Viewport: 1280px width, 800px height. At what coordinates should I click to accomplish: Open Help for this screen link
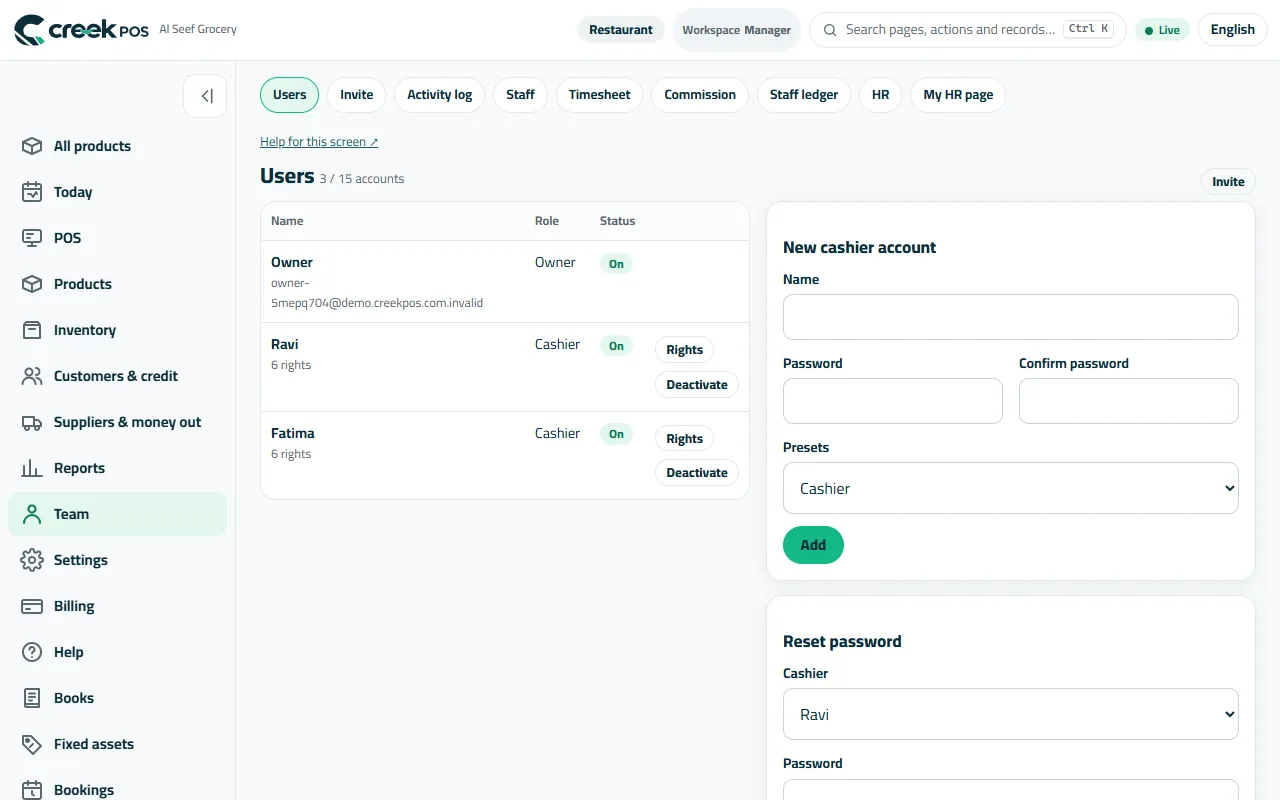(319, 142)
